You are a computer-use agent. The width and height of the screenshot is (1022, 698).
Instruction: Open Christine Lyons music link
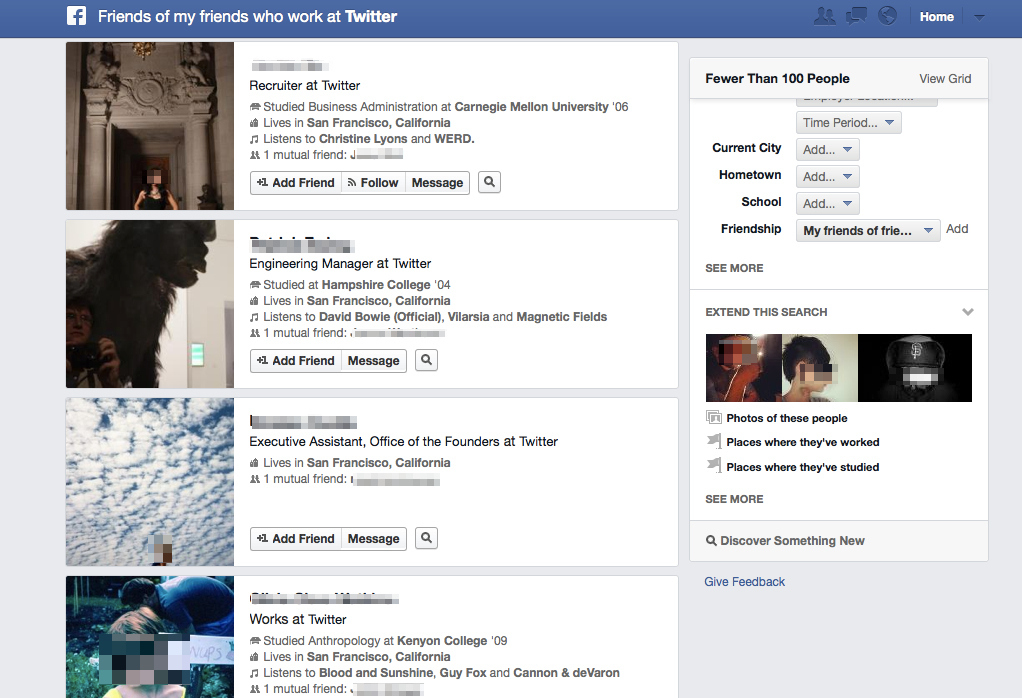[x=363, y=139]
